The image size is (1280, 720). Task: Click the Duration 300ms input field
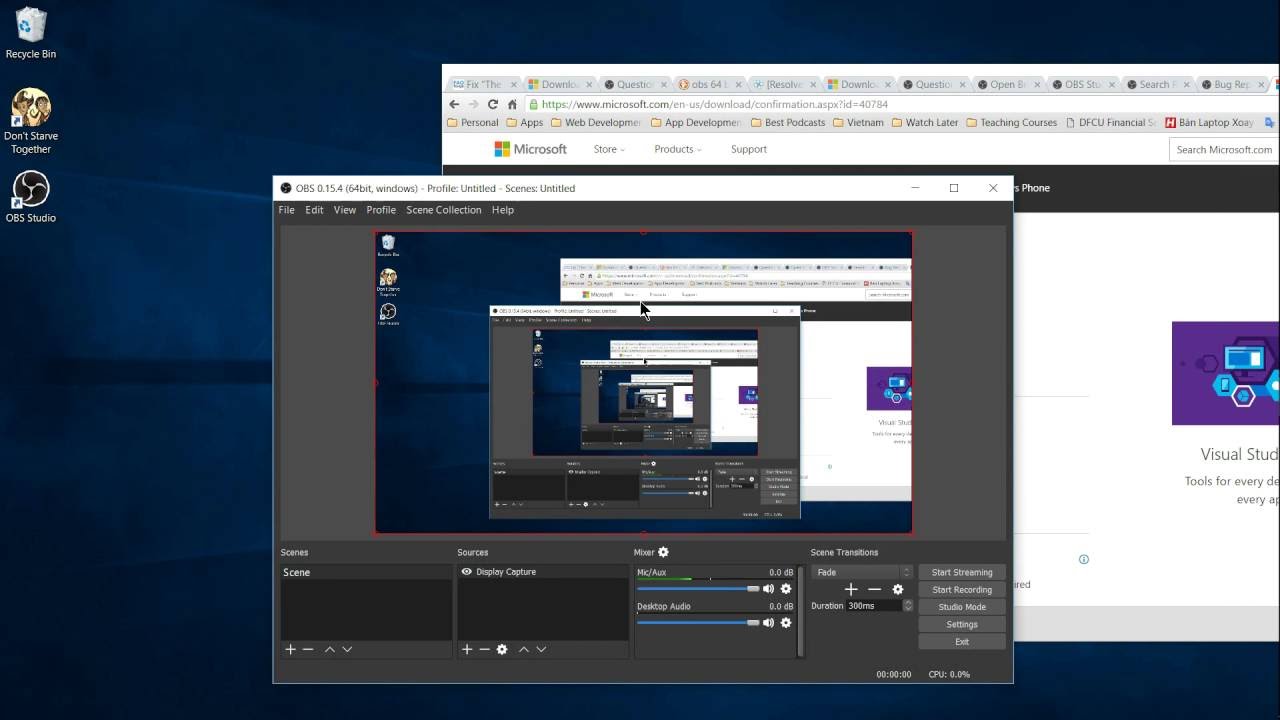(874, 606)
